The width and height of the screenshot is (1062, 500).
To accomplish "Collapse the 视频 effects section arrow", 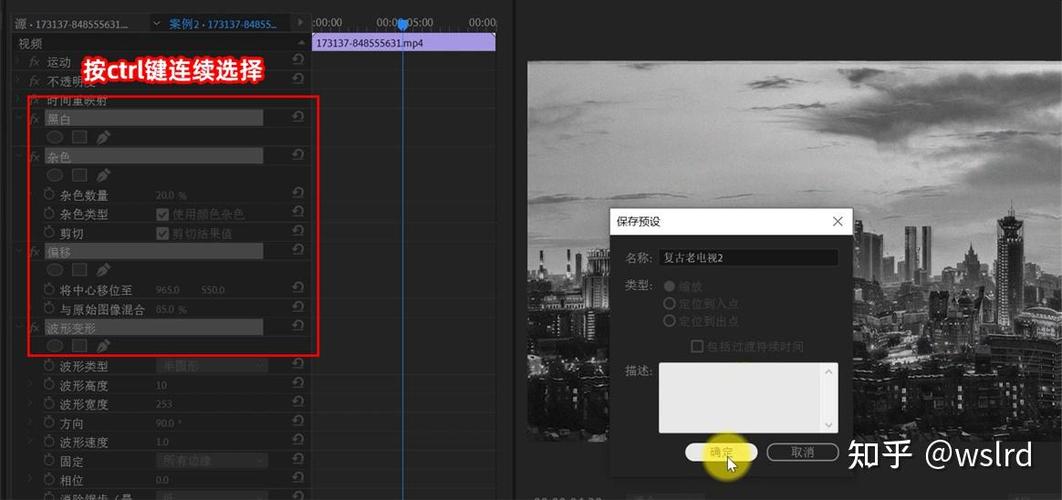I will point(301,43).
